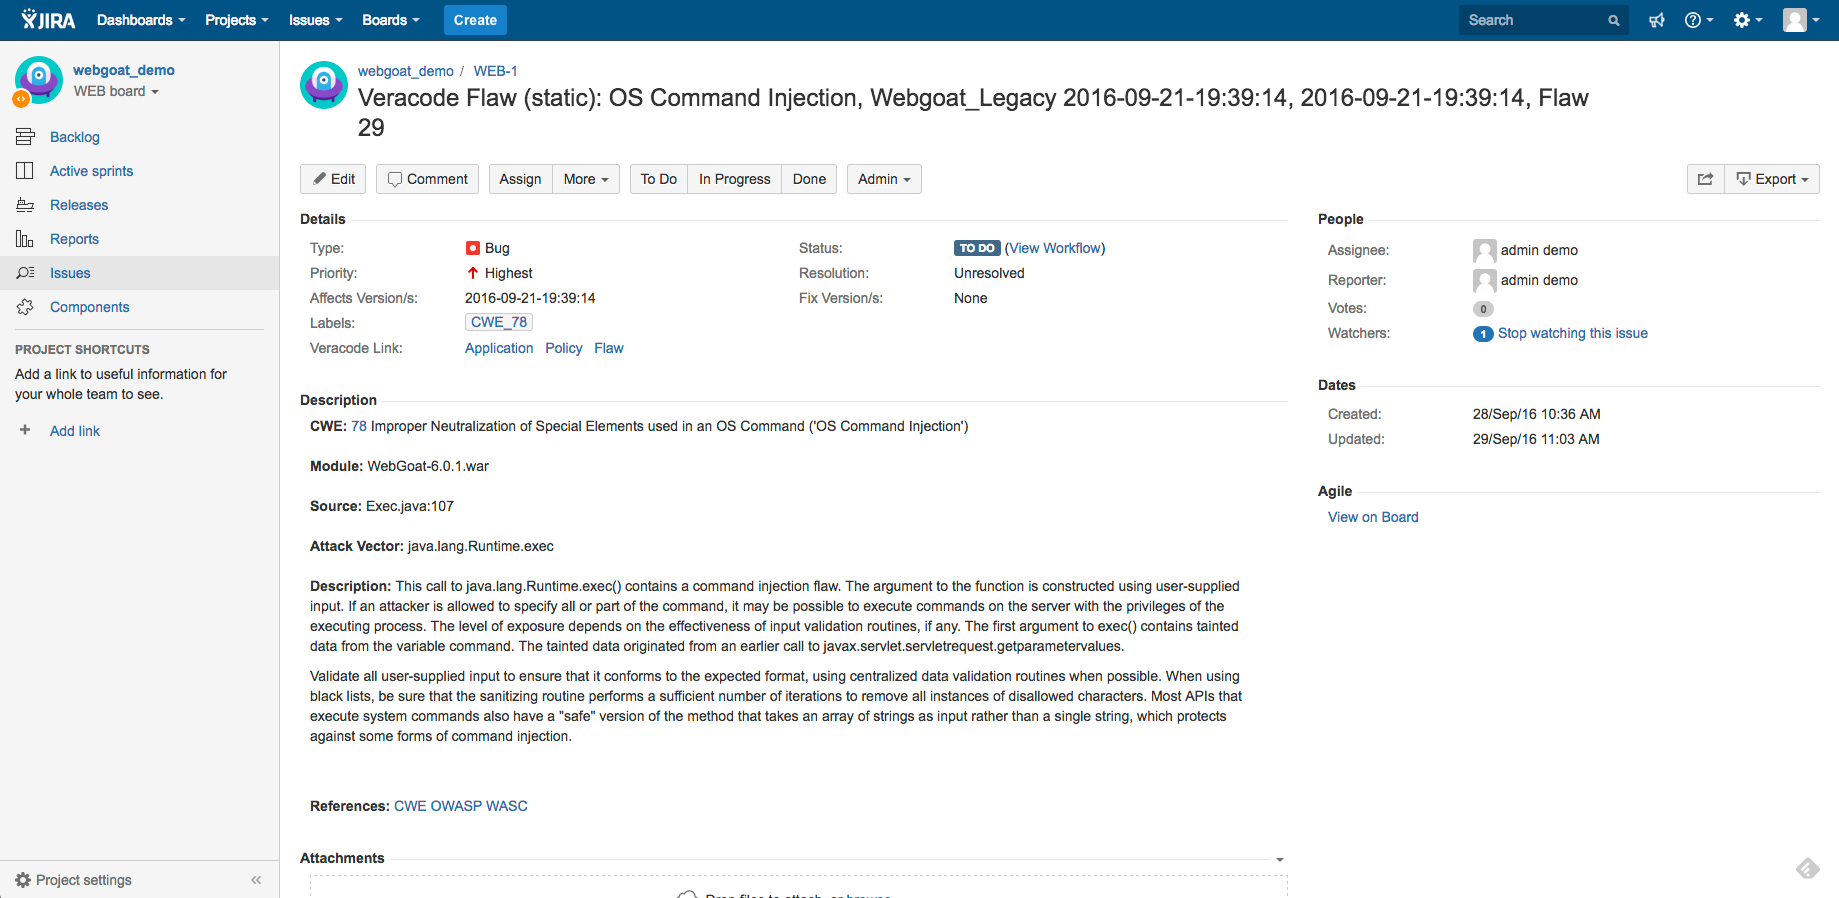Click the Highest priority arrow icon
The height and width of the screenshot is (898, 1839).
(473, 273)
